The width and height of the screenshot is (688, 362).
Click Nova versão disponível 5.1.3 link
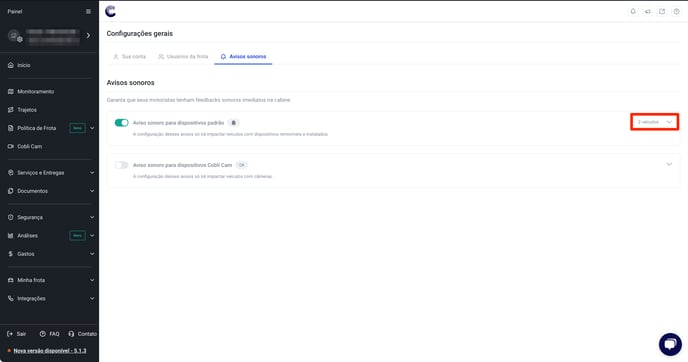[50, 351]
